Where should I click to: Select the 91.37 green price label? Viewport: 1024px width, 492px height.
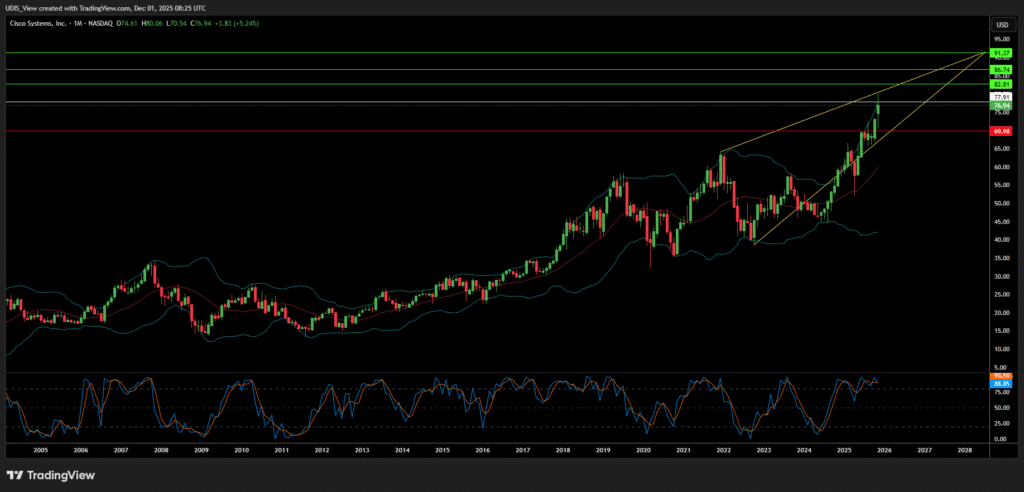click(1001, 52)
